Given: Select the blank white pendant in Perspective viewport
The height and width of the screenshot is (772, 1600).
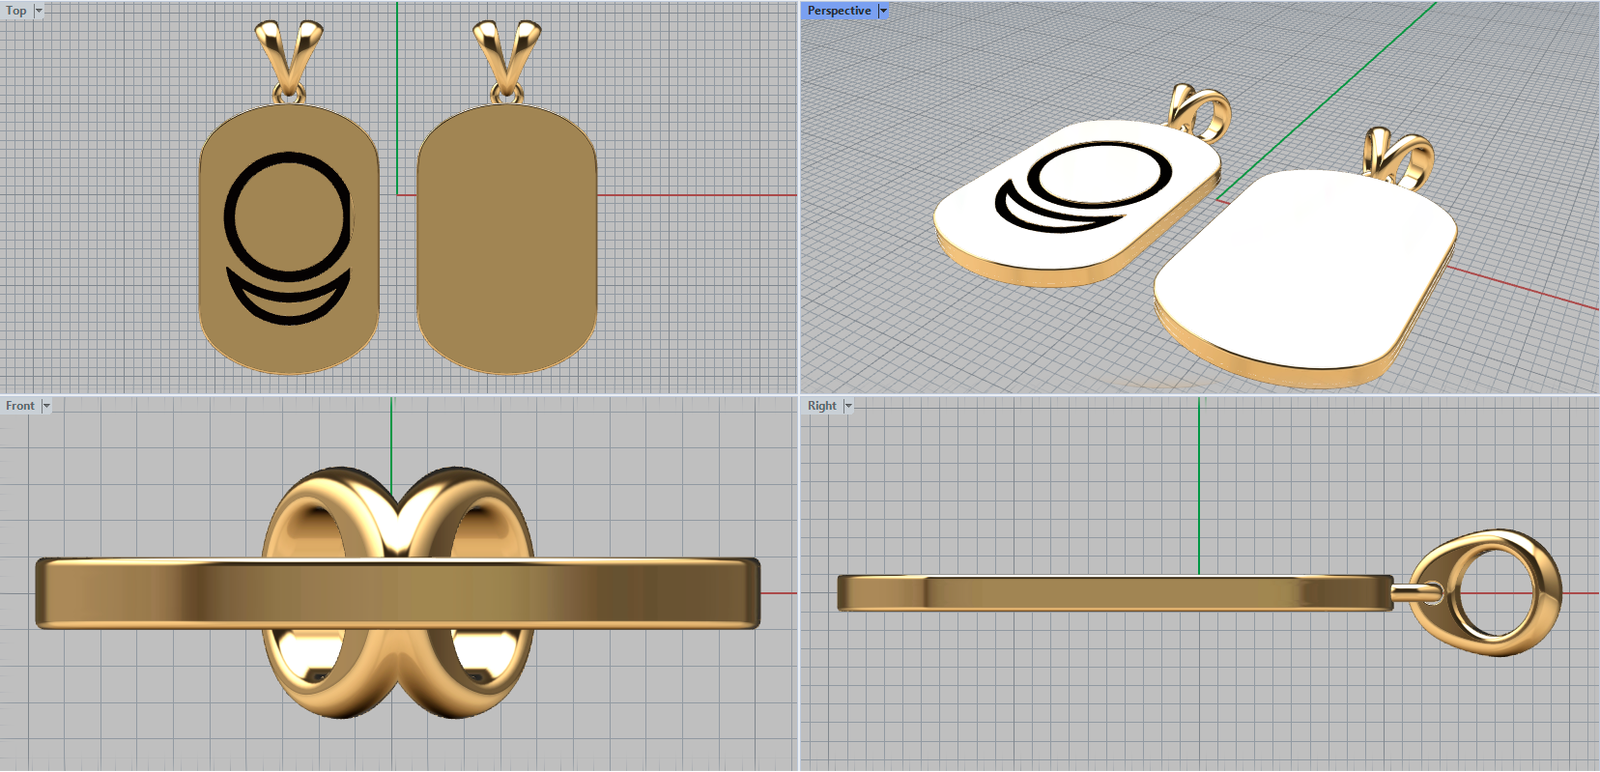Looking at the screenshot, I should pyautogui.click(x=1305, y=278).
